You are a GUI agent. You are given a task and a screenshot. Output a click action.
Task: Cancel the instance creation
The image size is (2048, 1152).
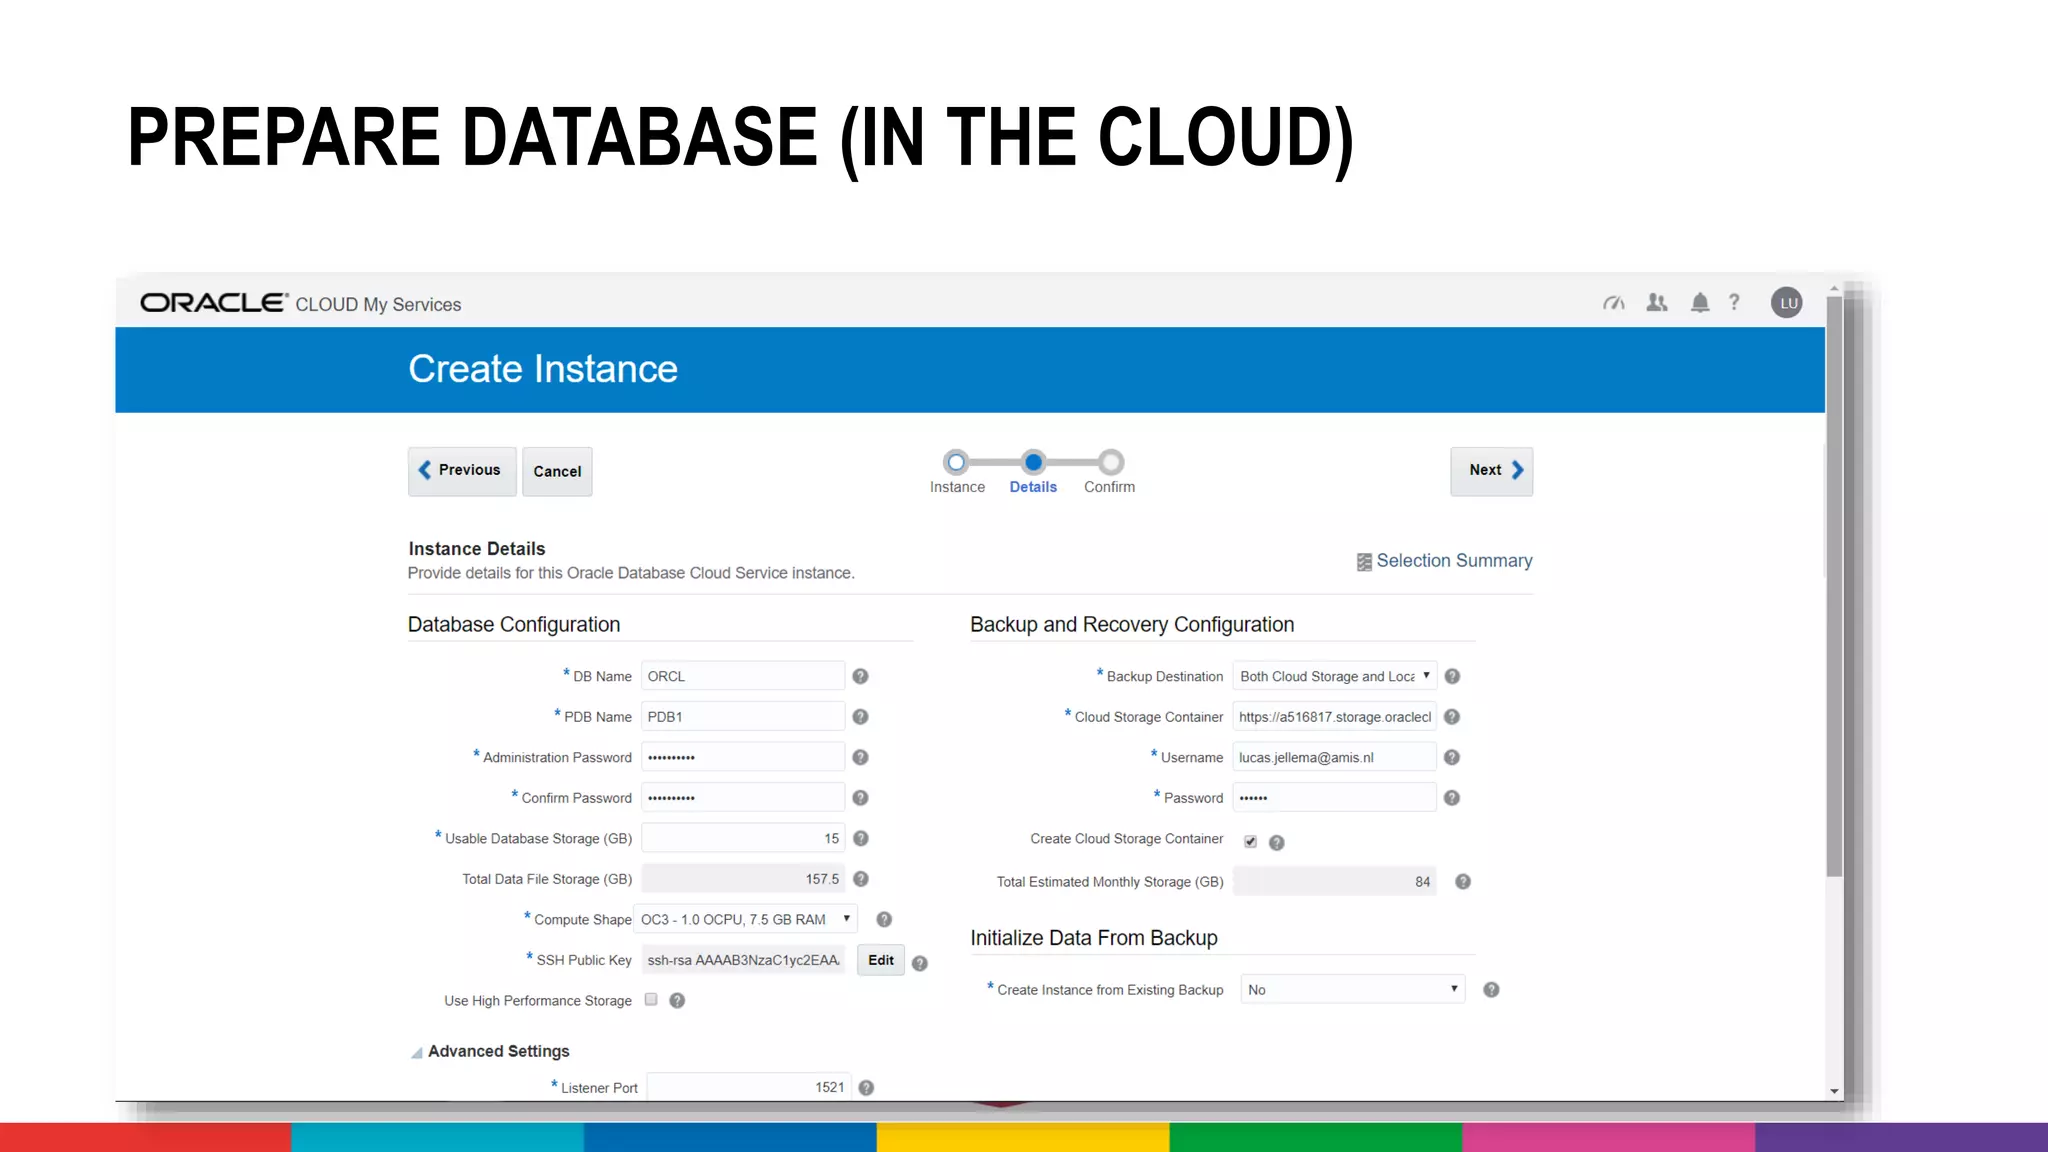557,471
